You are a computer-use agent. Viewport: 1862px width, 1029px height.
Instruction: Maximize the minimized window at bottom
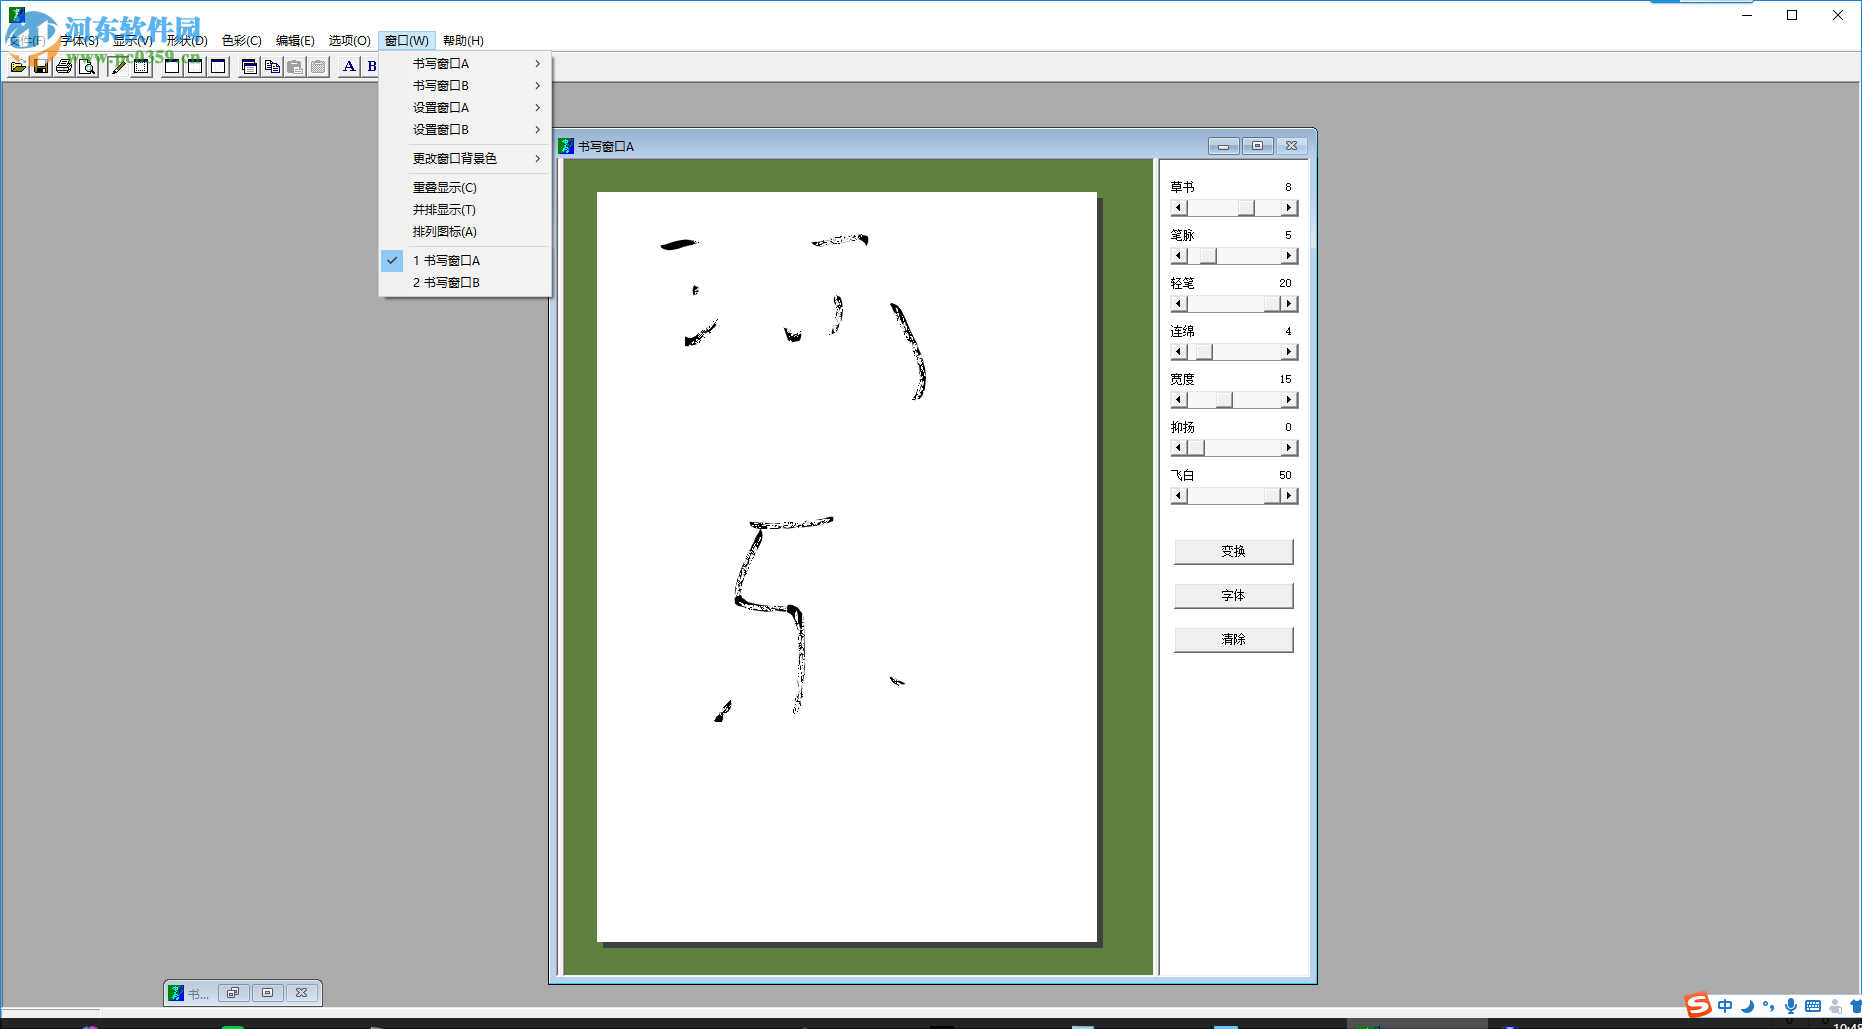267,993
